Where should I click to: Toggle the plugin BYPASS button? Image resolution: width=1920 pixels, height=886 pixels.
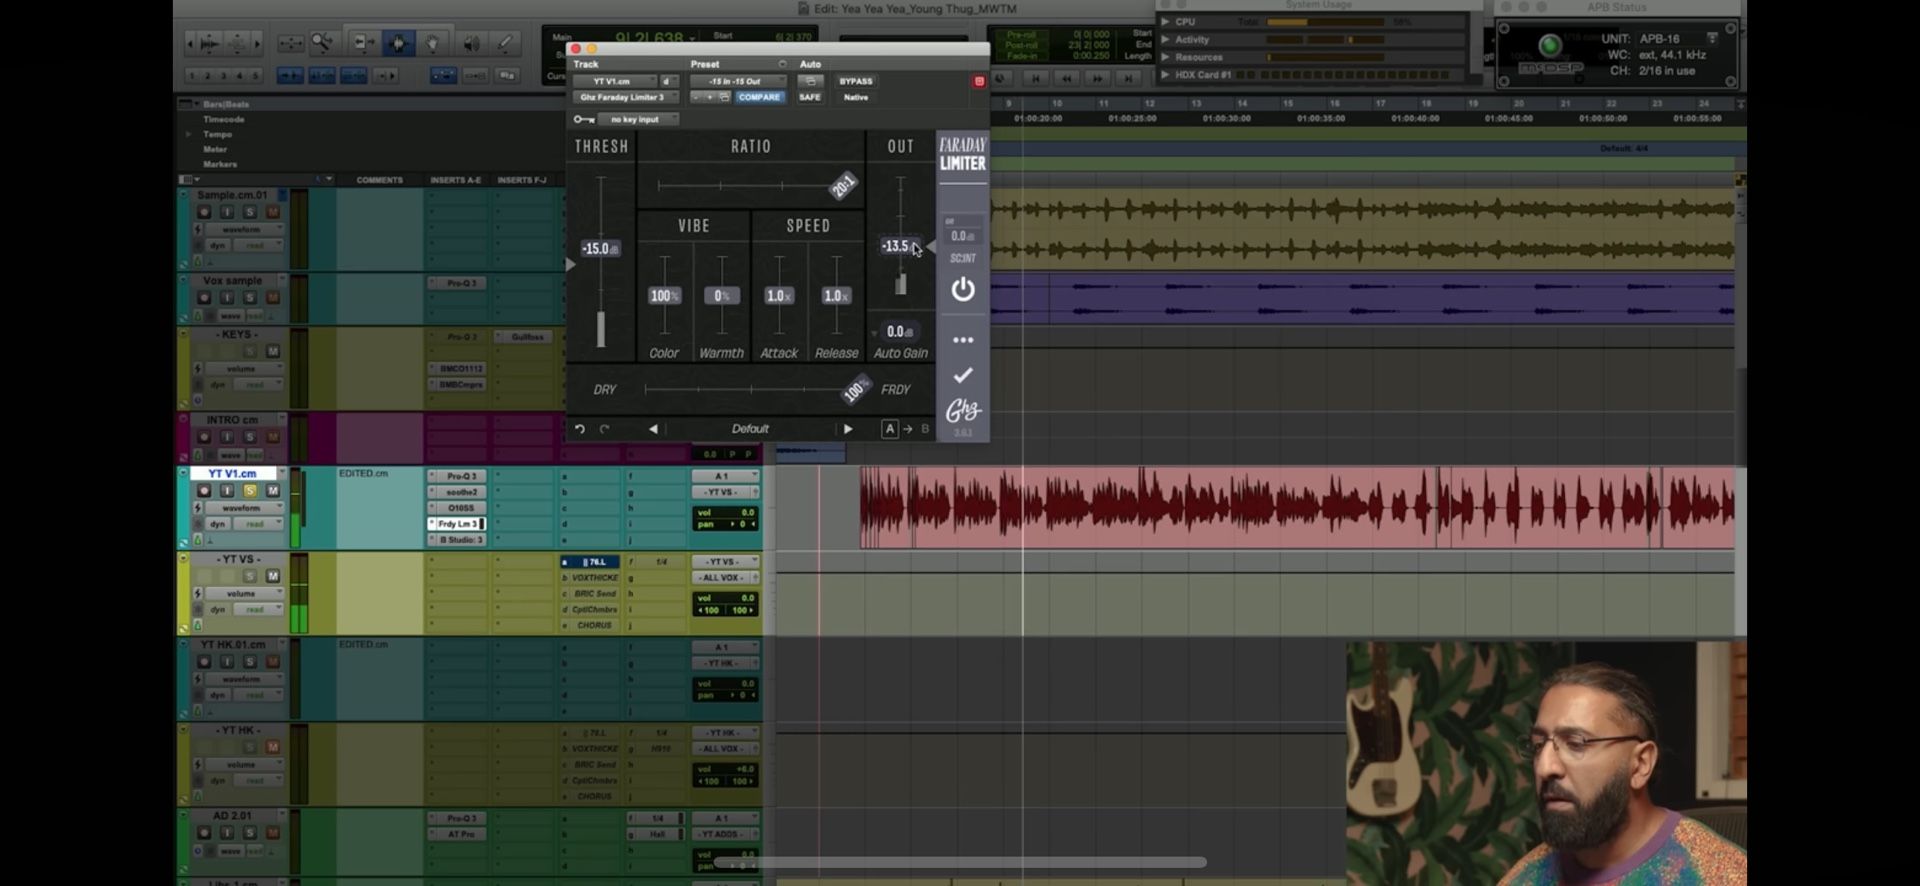(x=856, y=81)
